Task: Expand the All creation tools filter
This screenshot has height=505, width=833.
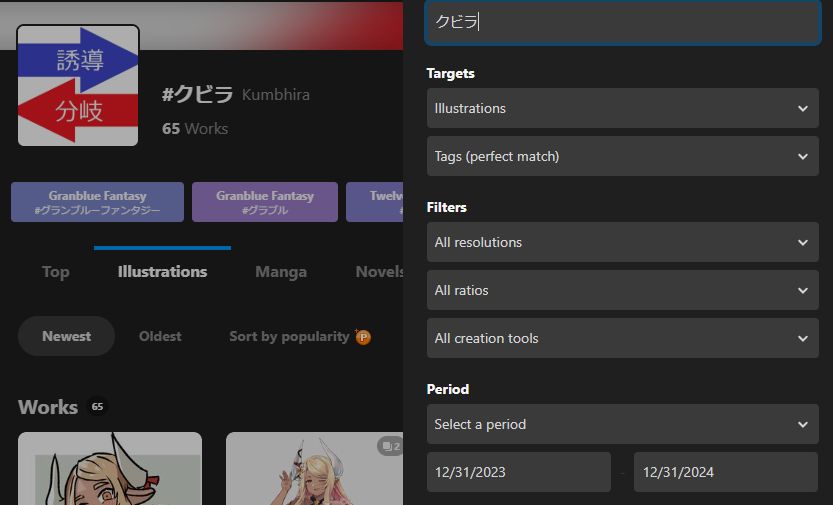Action: pyautogui.click(x=623, y=338)
